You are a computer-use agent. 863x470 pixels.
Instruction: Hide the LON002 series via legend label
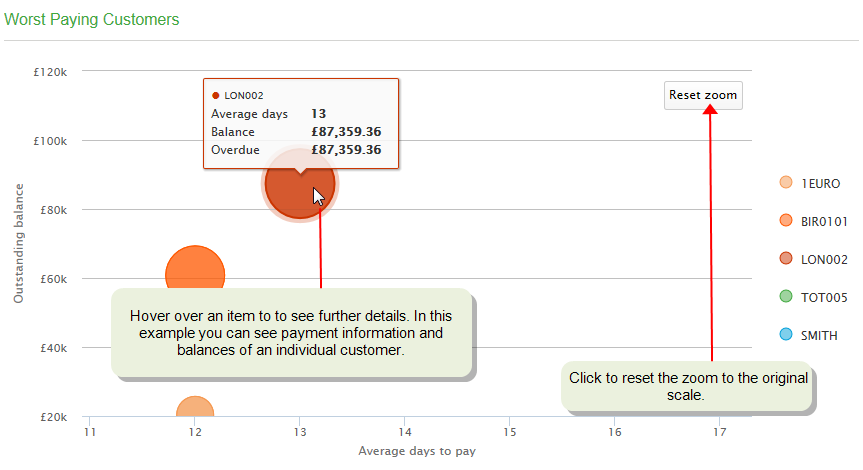pos(824,260)
